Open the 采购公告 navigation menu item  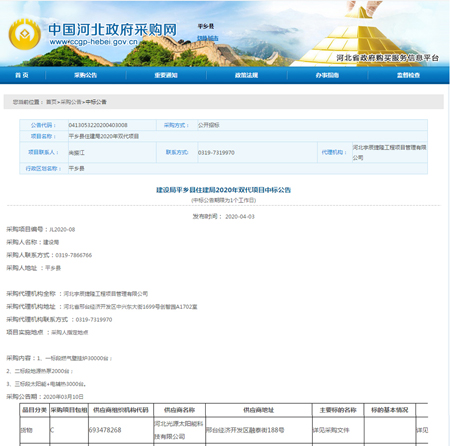coord(85,75)
